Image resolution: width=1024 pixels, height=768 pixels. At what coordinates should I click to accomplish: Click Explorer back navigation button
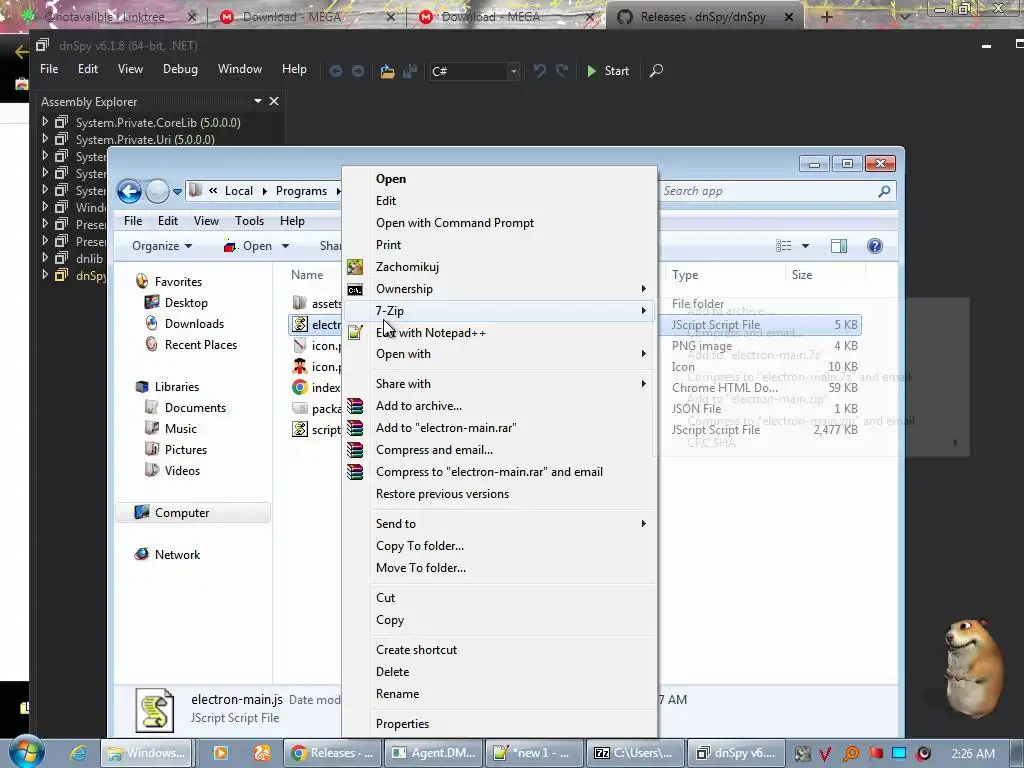pyautogui.click(x=129, y=191)
